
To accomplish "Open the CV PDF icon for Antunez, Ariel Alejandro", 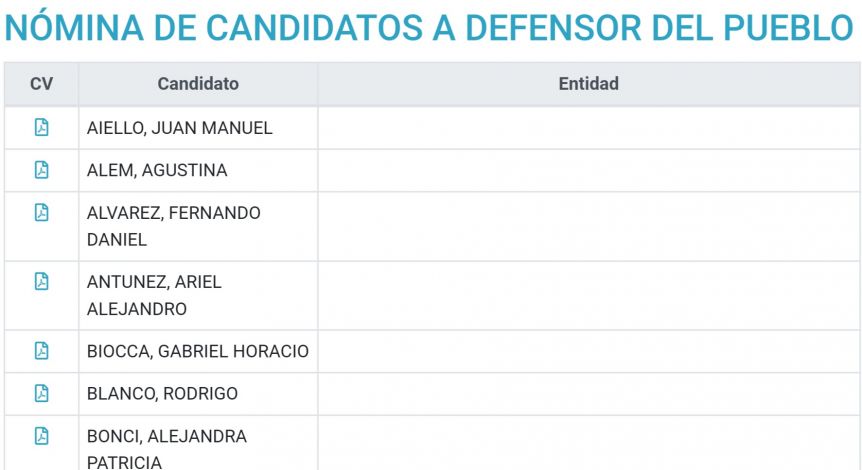I will click(x=41, y=281).
